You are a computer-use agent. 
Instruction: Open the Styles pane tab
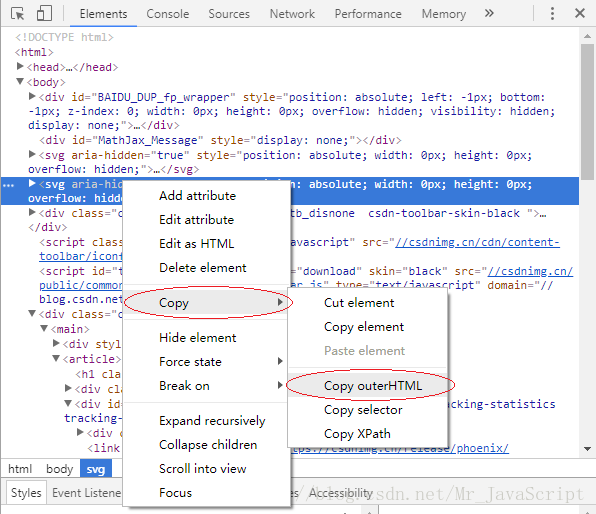click(26, 493)
